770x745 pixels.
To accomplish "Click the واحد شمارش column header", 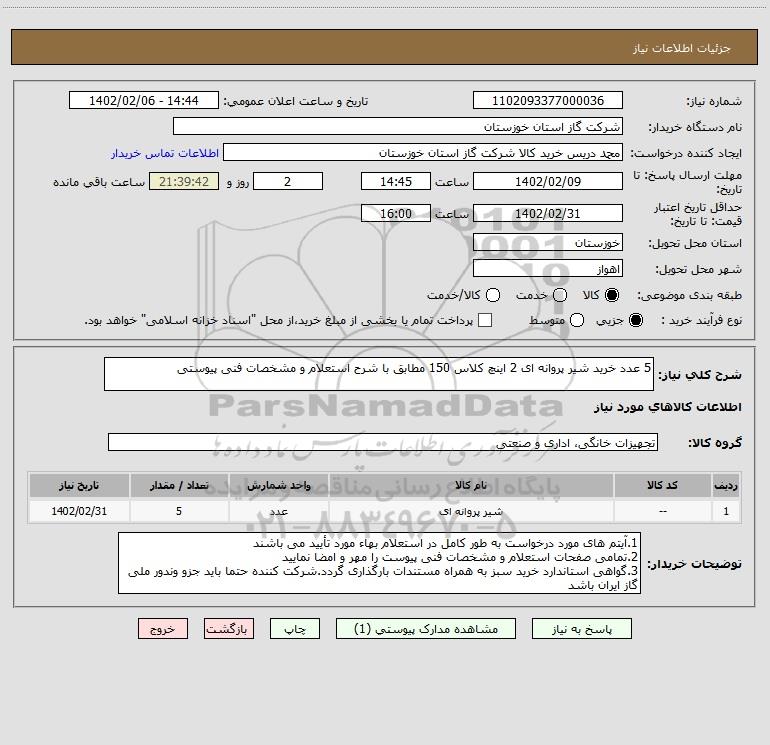I will tap(278, 485).
